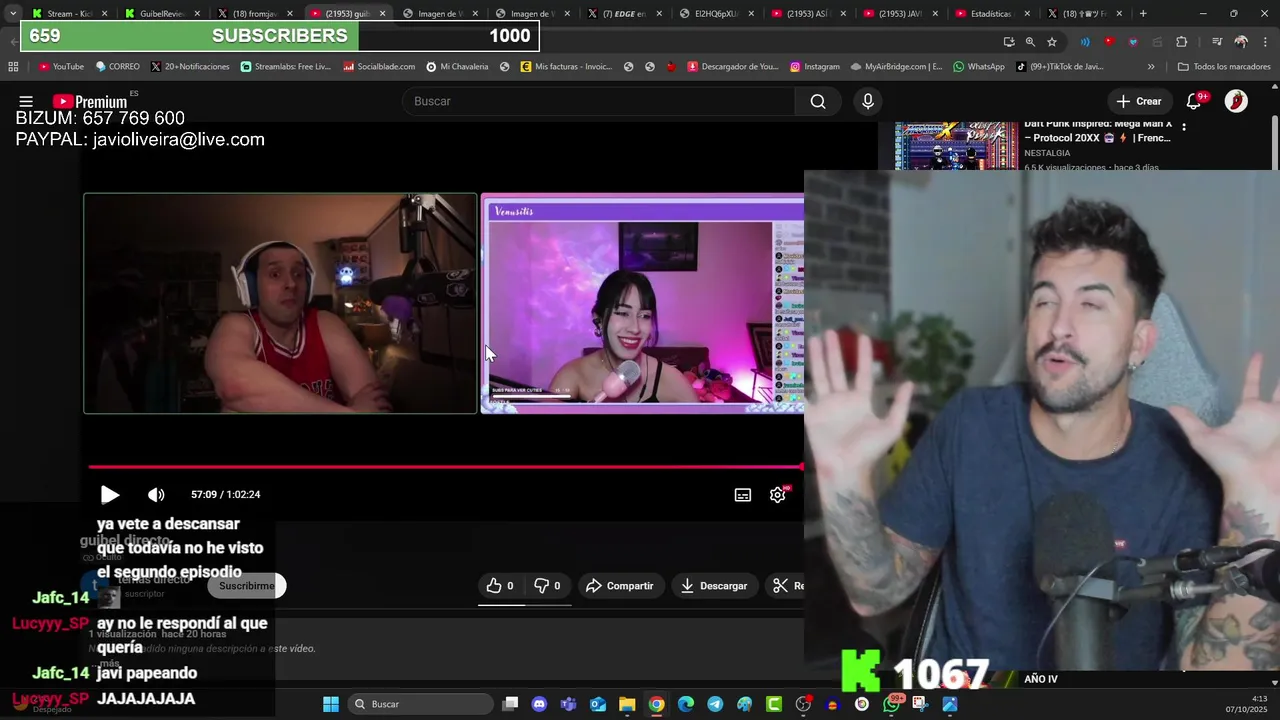Open a new browser tab with plus
The width and height of the screenshot is (1280, 720).
point(1143,13)
